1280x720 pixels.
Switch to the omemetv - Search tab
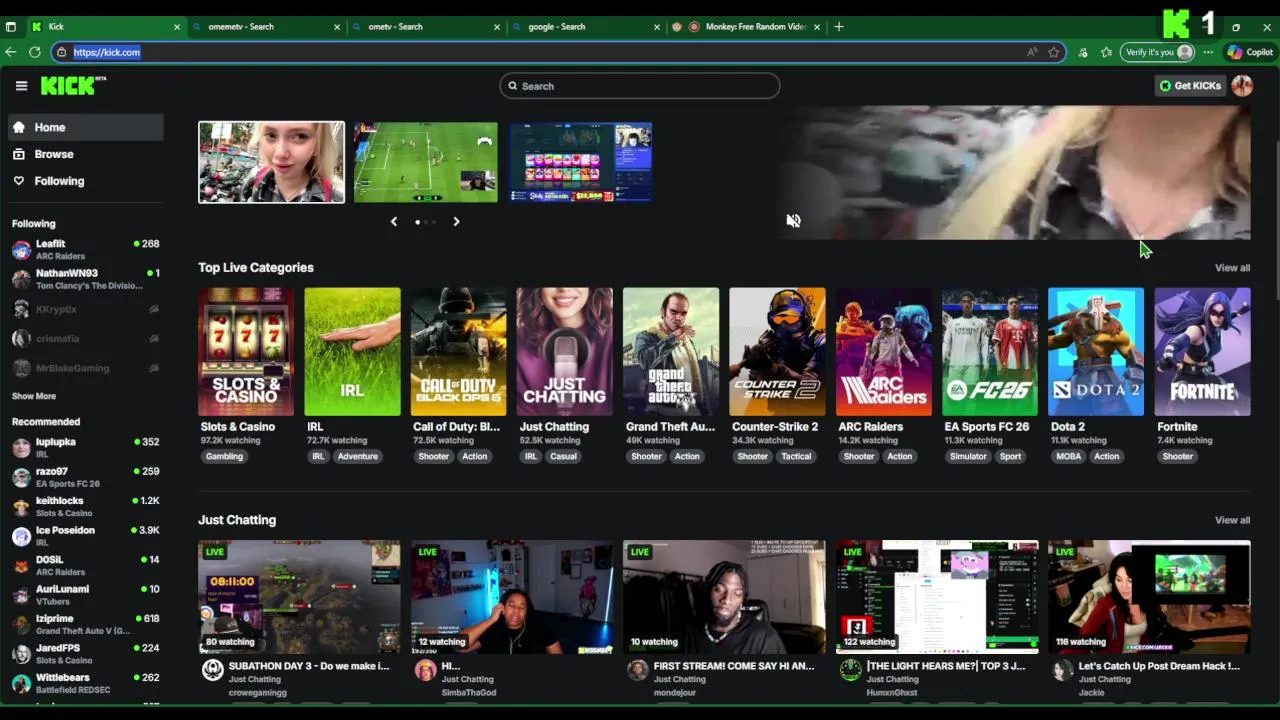[x=265, y=27]
